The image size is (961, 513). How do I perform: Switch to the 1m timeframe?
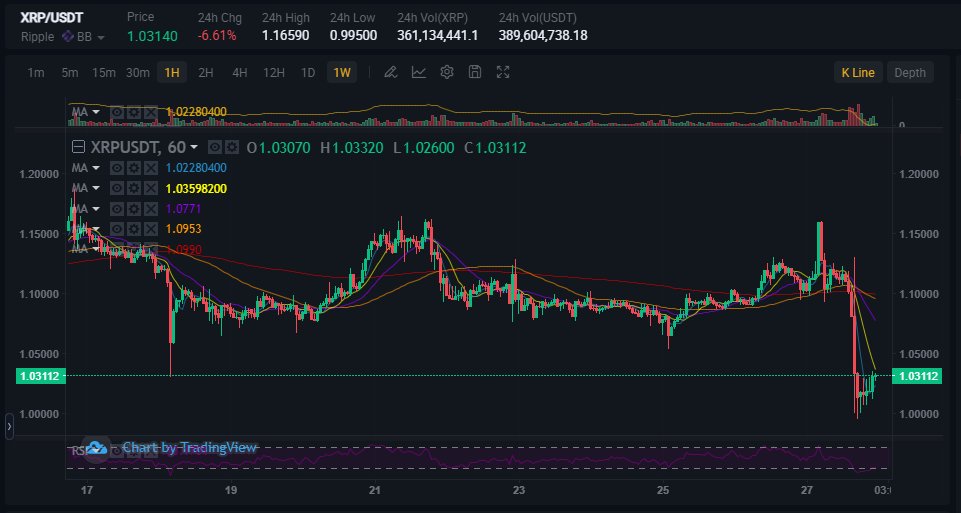click(36, 72)
